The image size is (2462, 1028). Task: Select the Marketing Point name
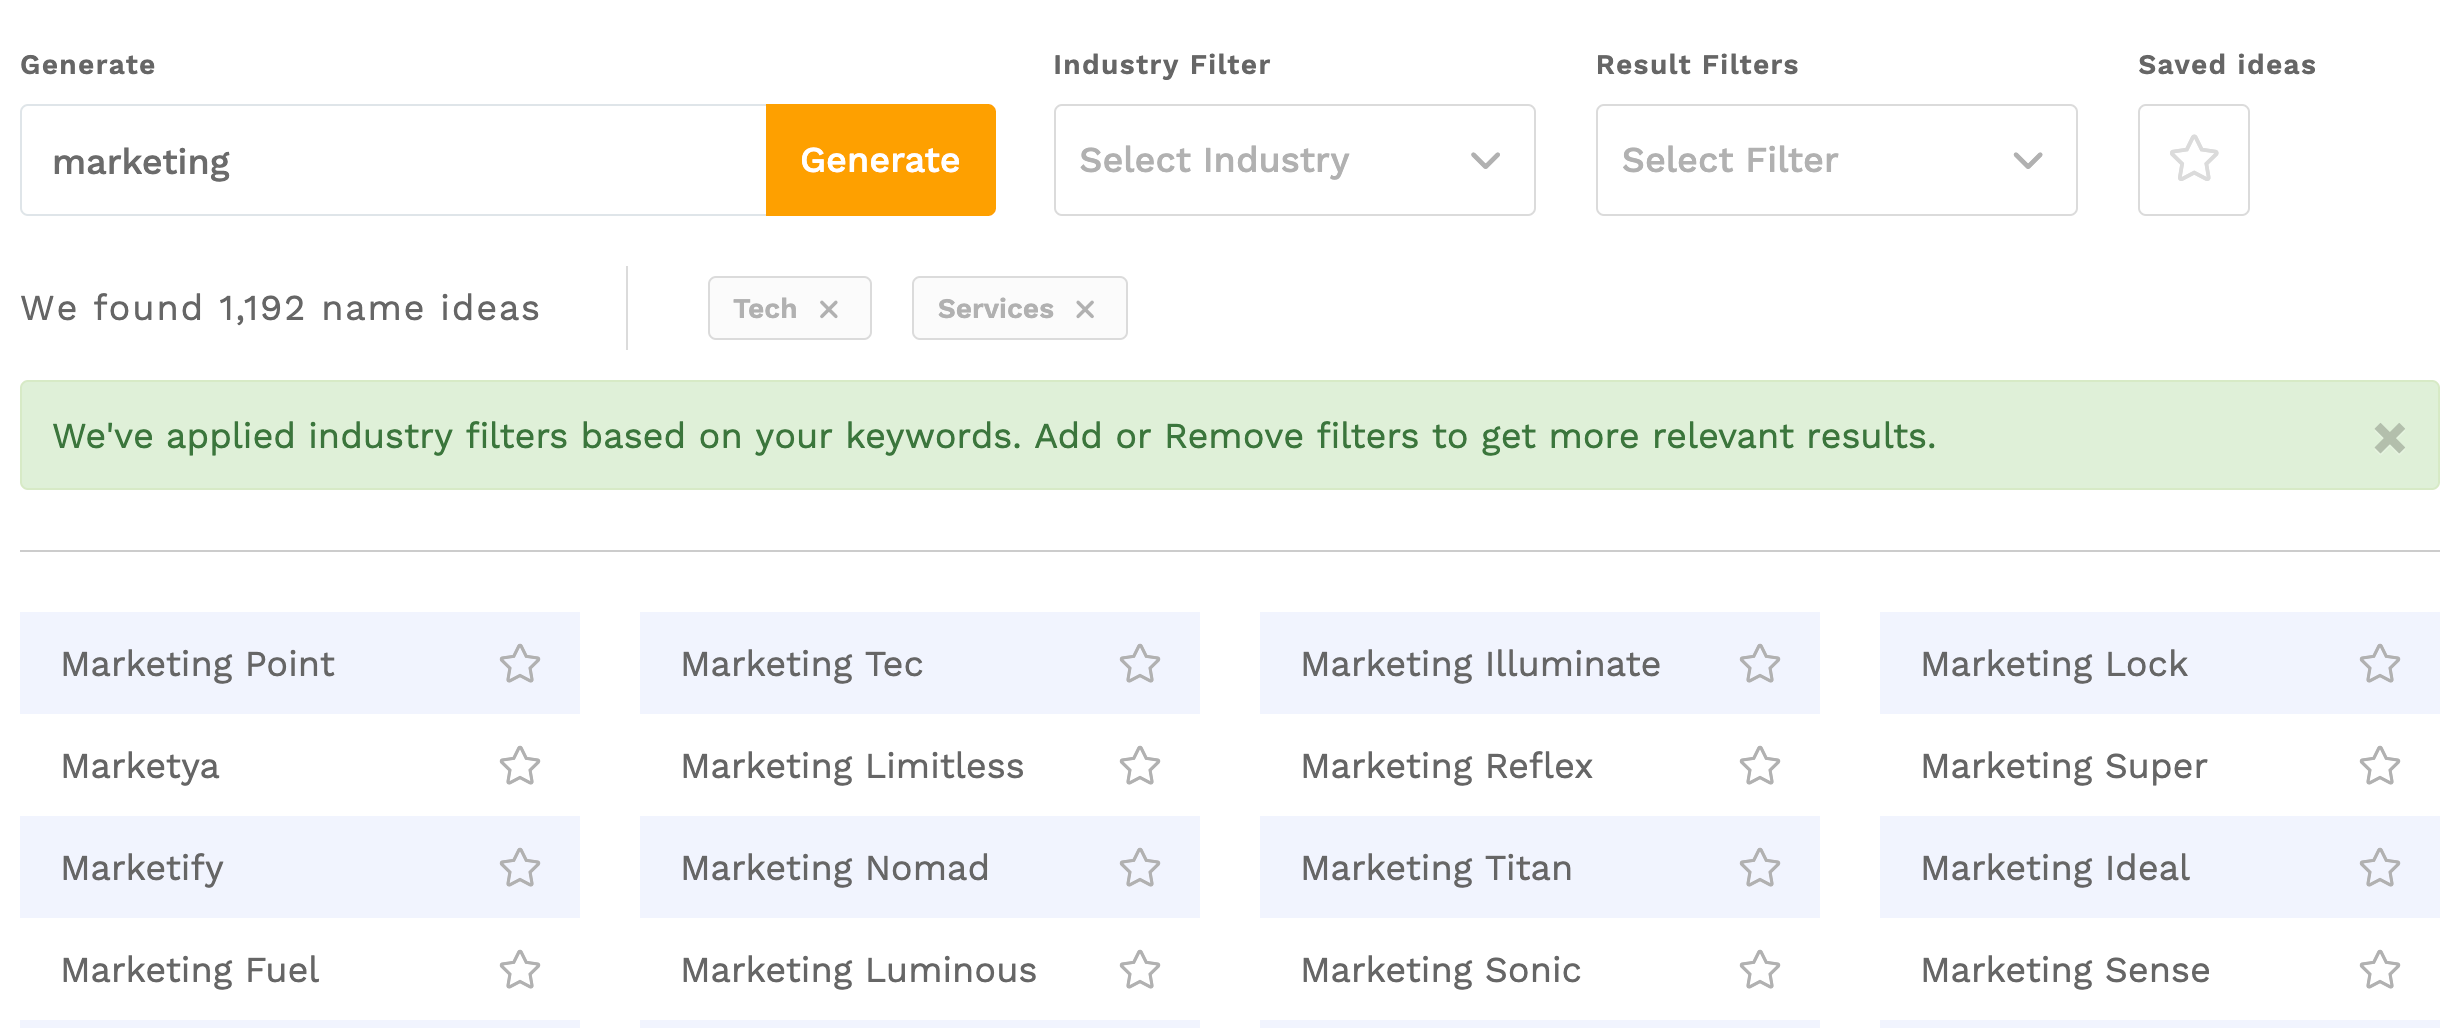(x=198, y=664)
